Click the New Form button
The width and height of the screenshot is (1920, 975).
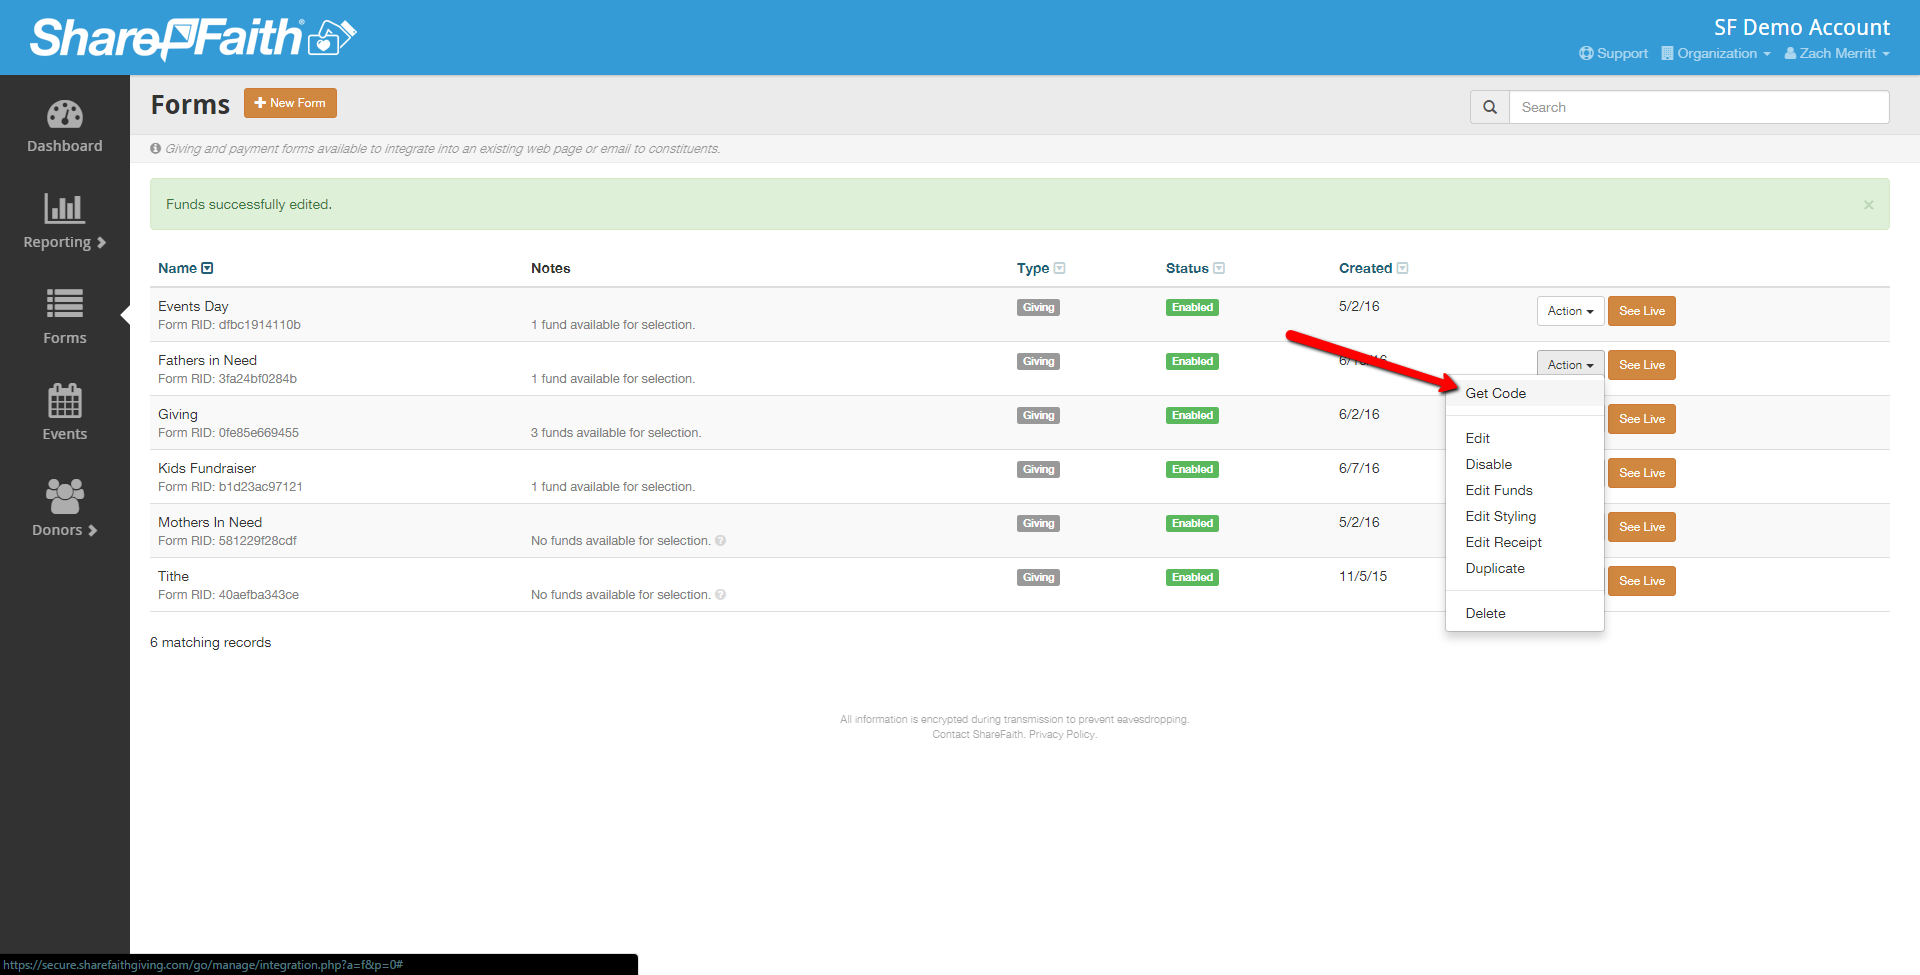(x=290, y=102)
